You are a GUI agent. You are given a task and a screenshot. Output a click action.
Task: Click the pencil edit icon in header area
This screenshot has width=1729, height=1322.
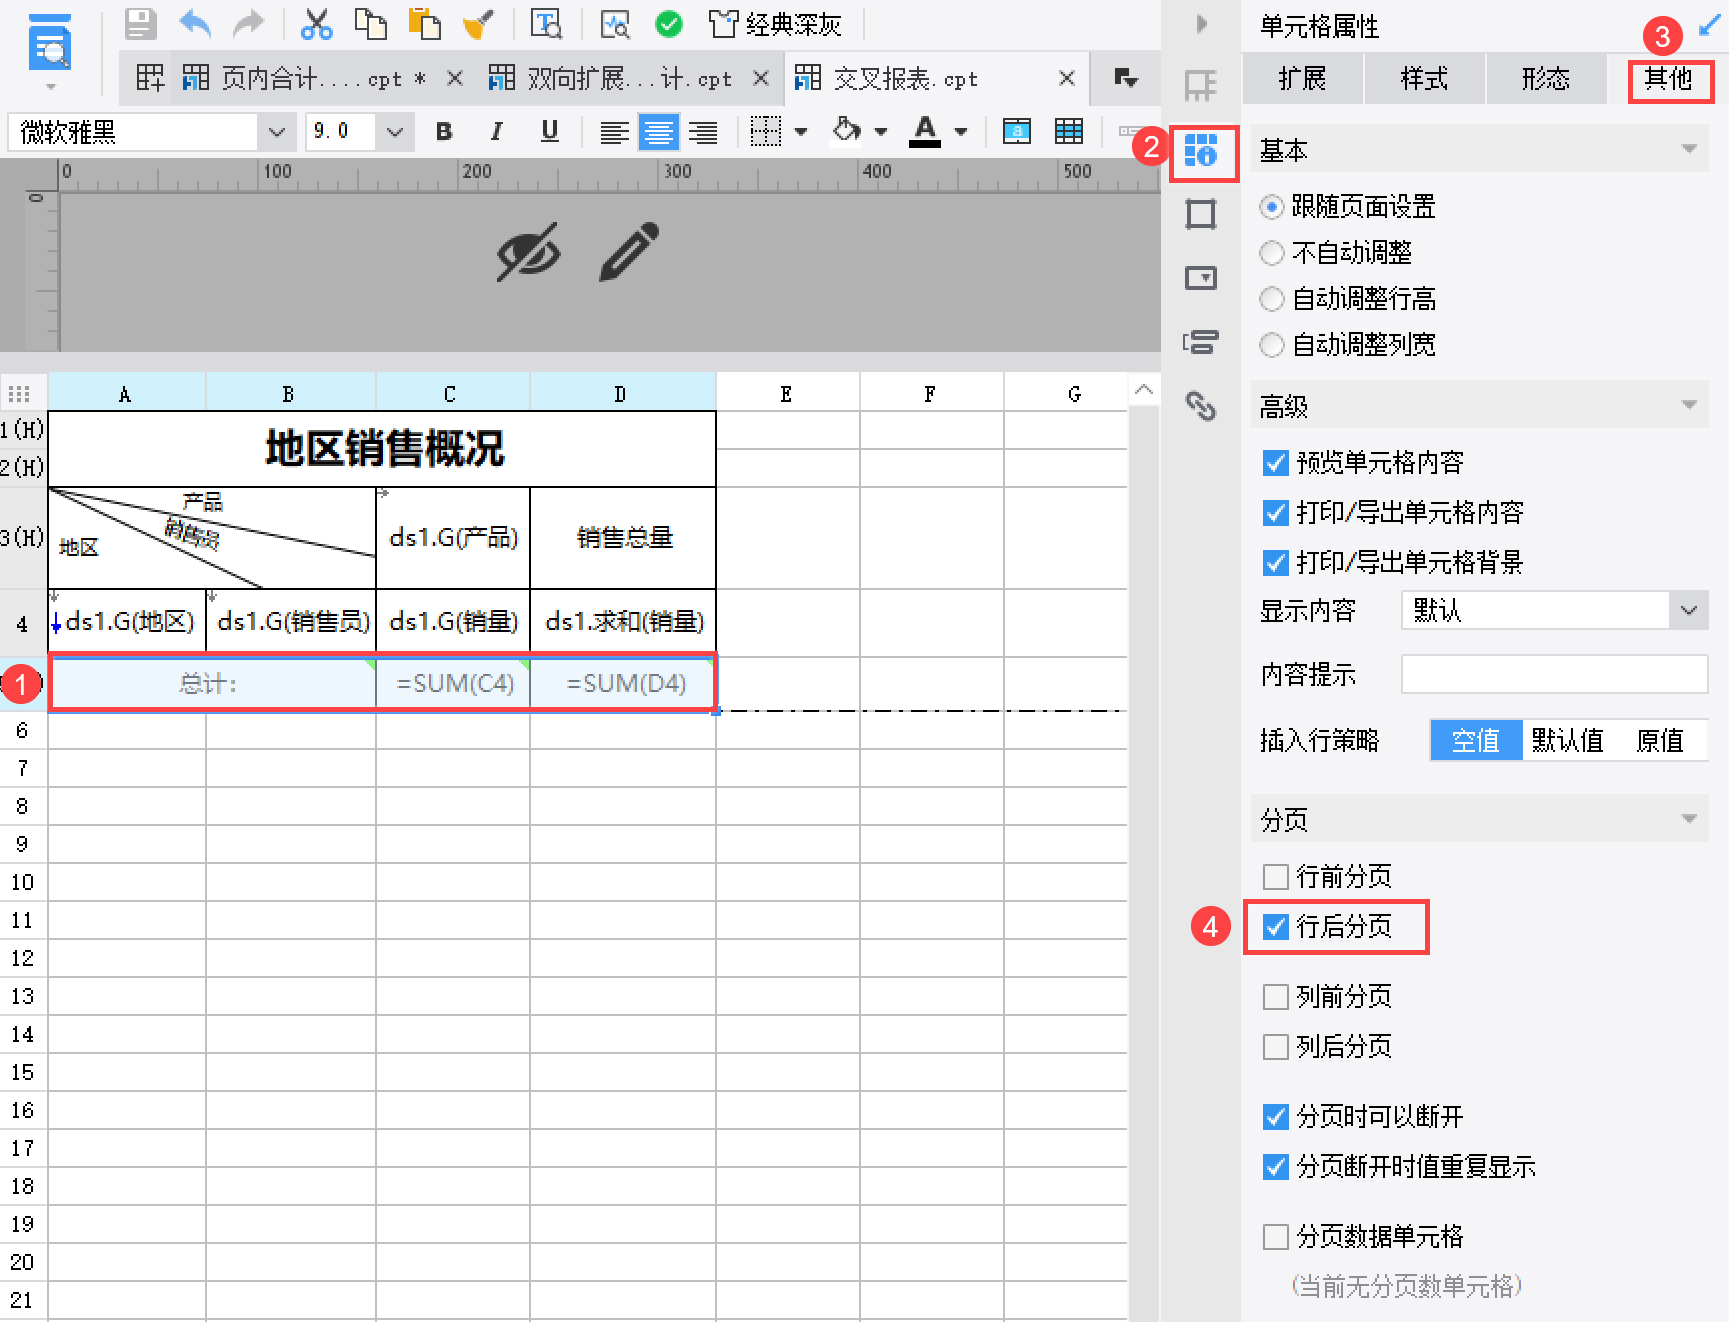click(x=630, y=251)
